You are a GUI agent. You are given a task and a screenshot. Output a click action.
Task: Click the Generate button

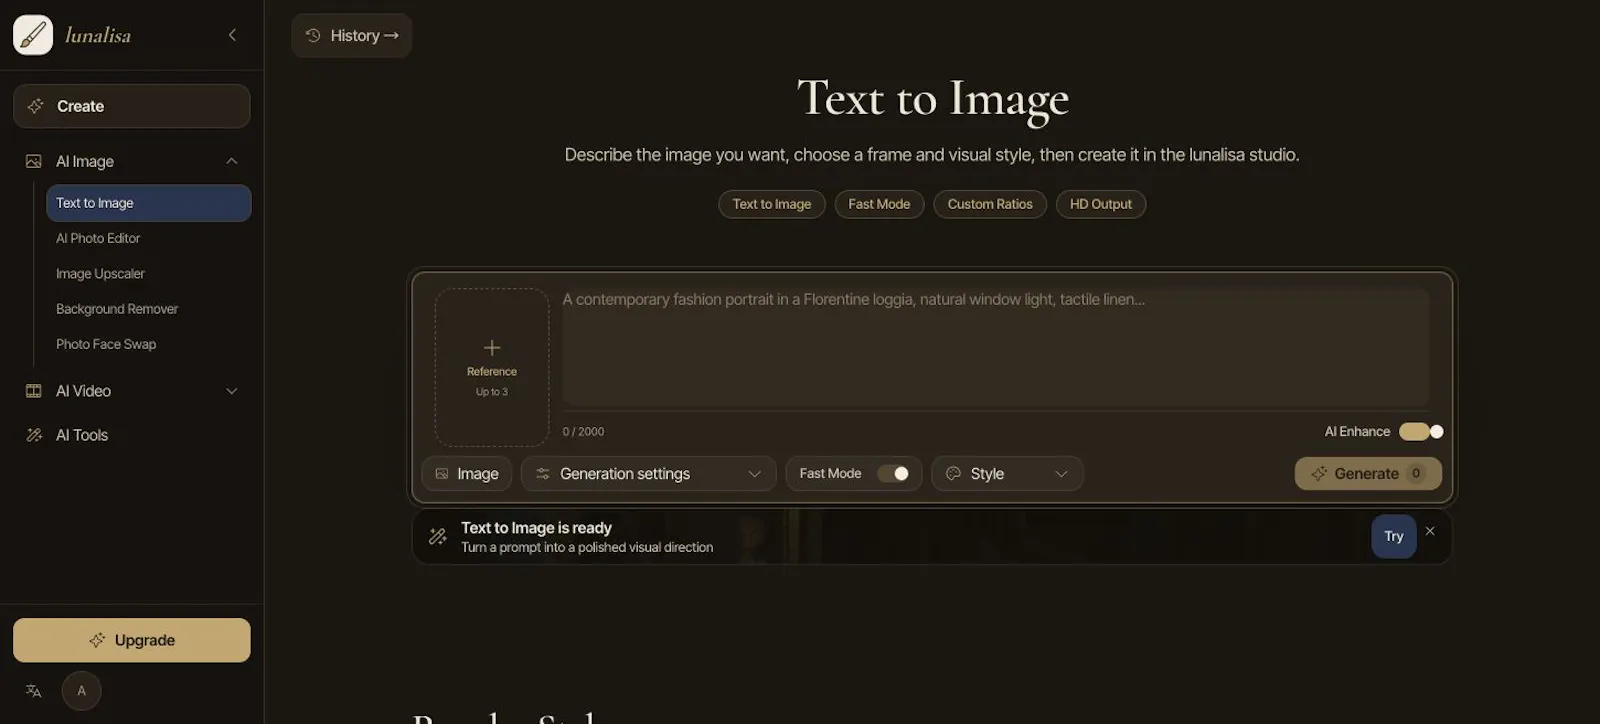pos(1368,474)
